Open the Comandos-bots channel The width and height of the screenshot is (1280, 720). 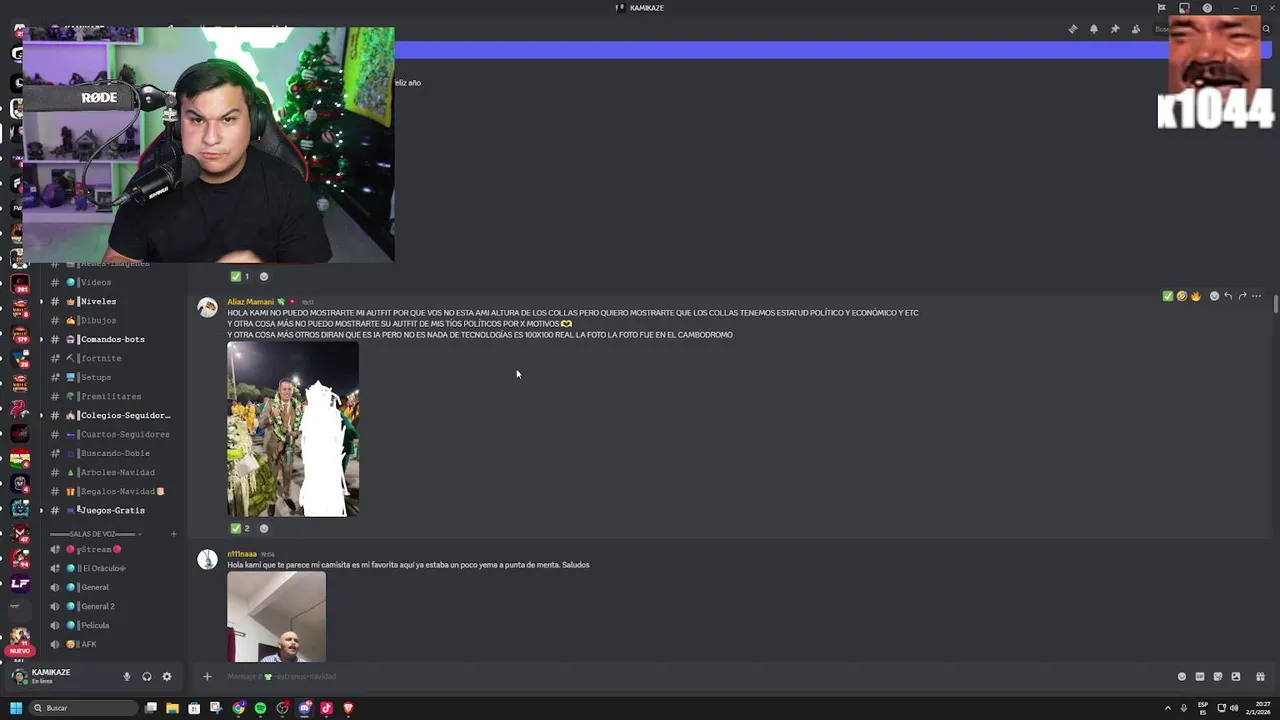(112, 340)
